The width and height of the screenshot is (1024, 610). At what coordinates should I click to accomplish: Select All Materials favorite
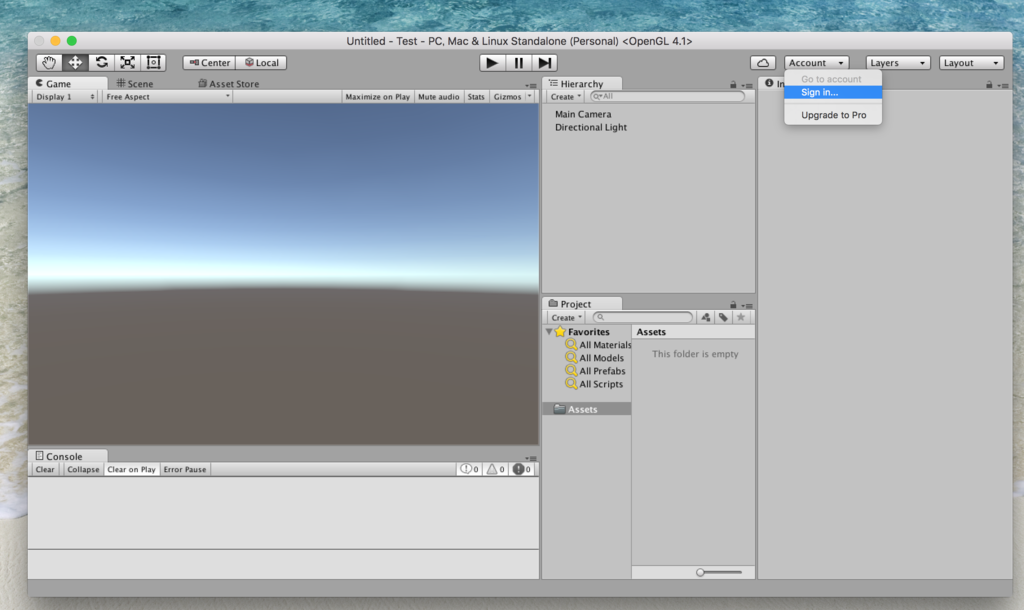598,345
